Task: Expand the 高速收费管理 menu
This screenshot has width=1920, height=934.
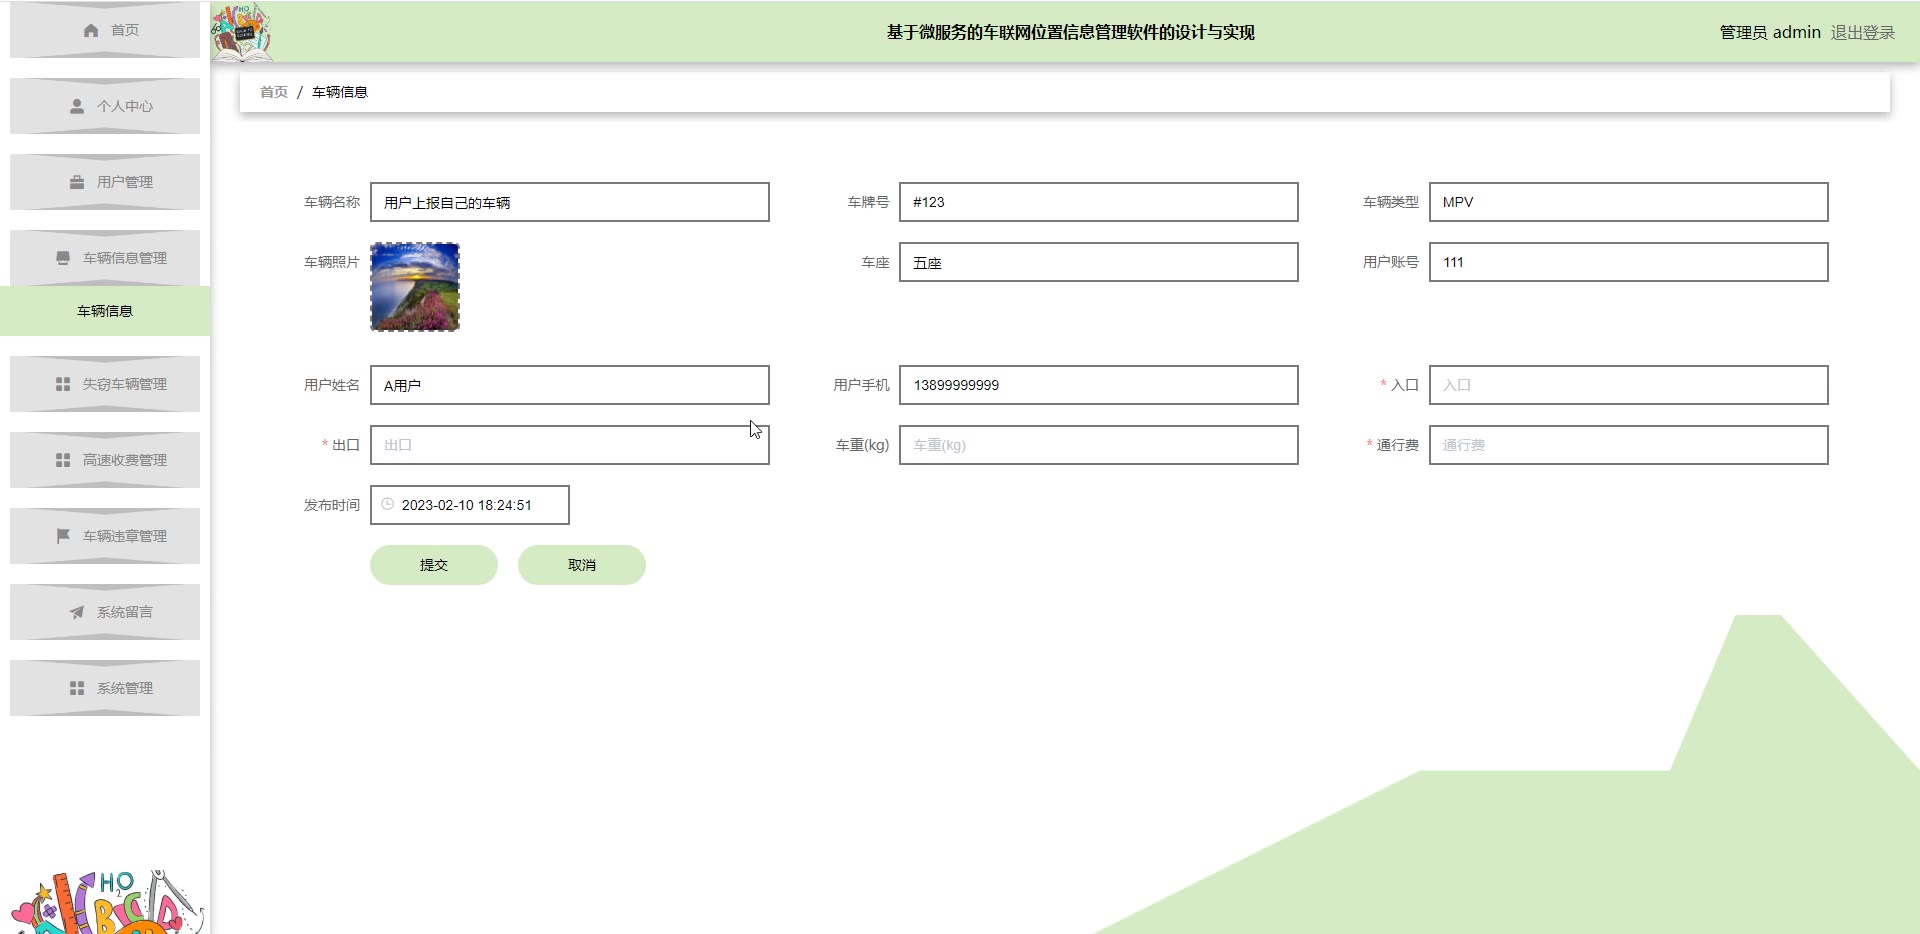Action: (105, 460)
